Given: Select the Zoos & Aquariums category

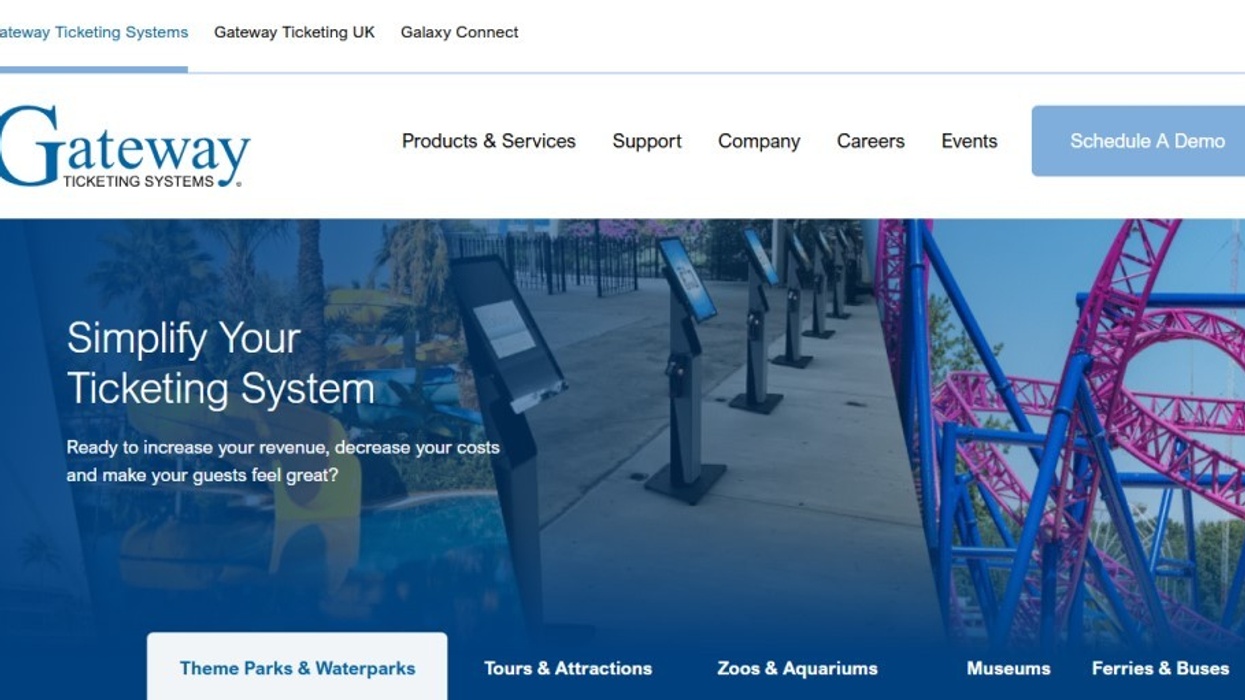Looking at the screenshot, I should click(797, 668).
